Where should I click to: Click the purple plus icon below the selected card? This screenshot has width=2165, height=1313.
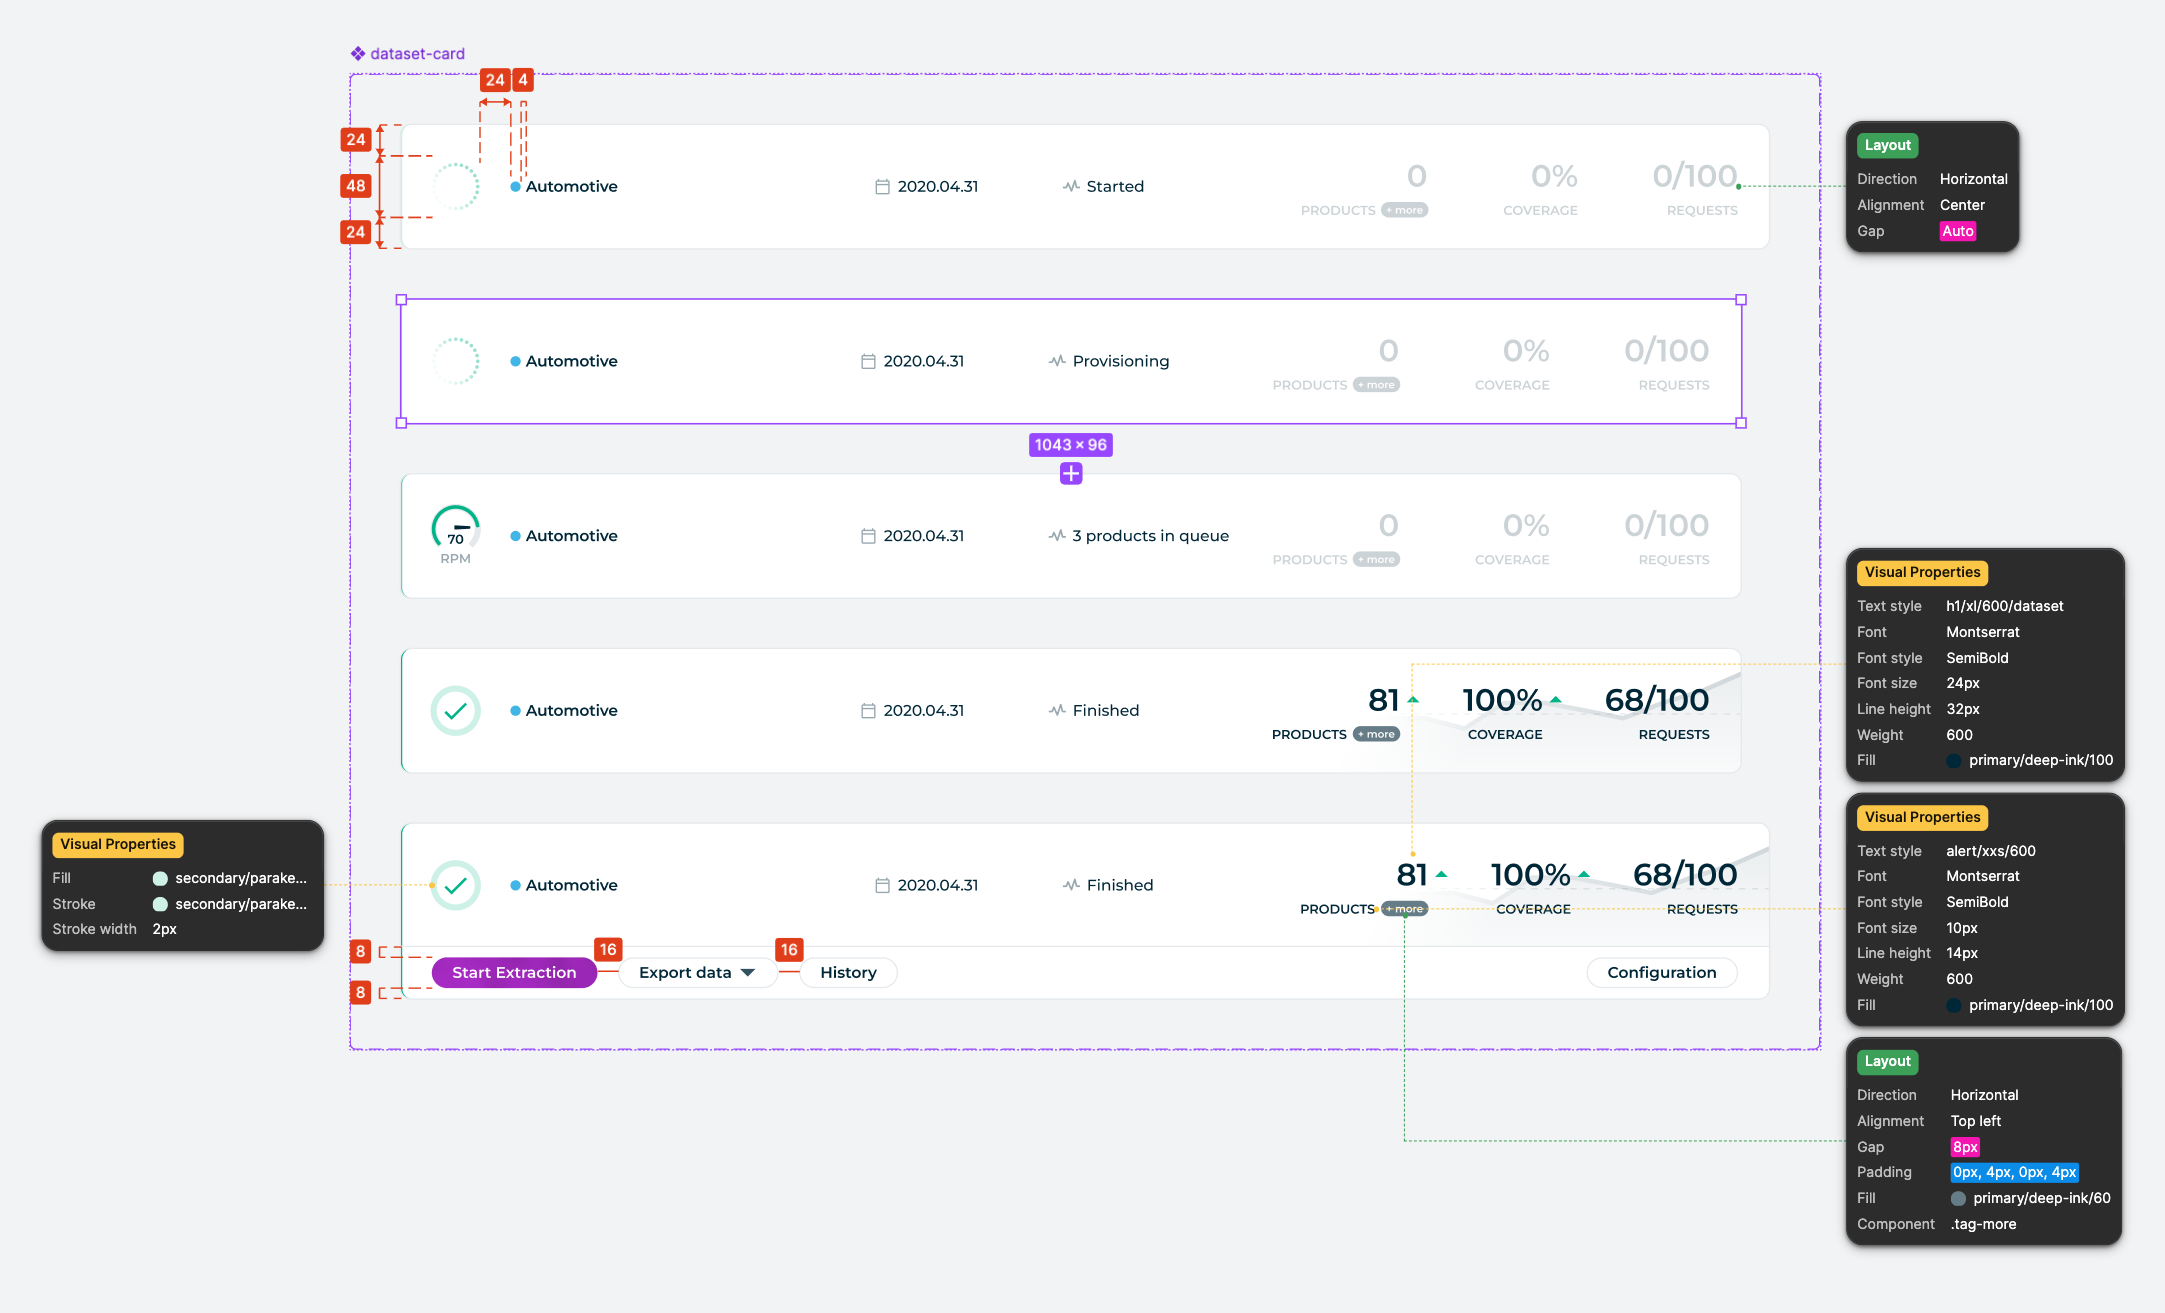click(x=1071, y=474)
